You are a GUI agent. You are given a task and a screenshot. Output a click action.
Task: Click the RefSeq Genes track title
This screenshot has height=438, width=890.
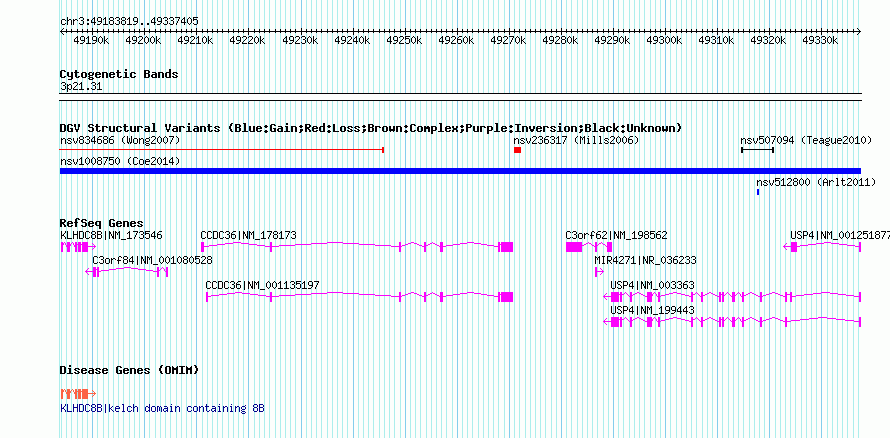[x=102, y=224]
